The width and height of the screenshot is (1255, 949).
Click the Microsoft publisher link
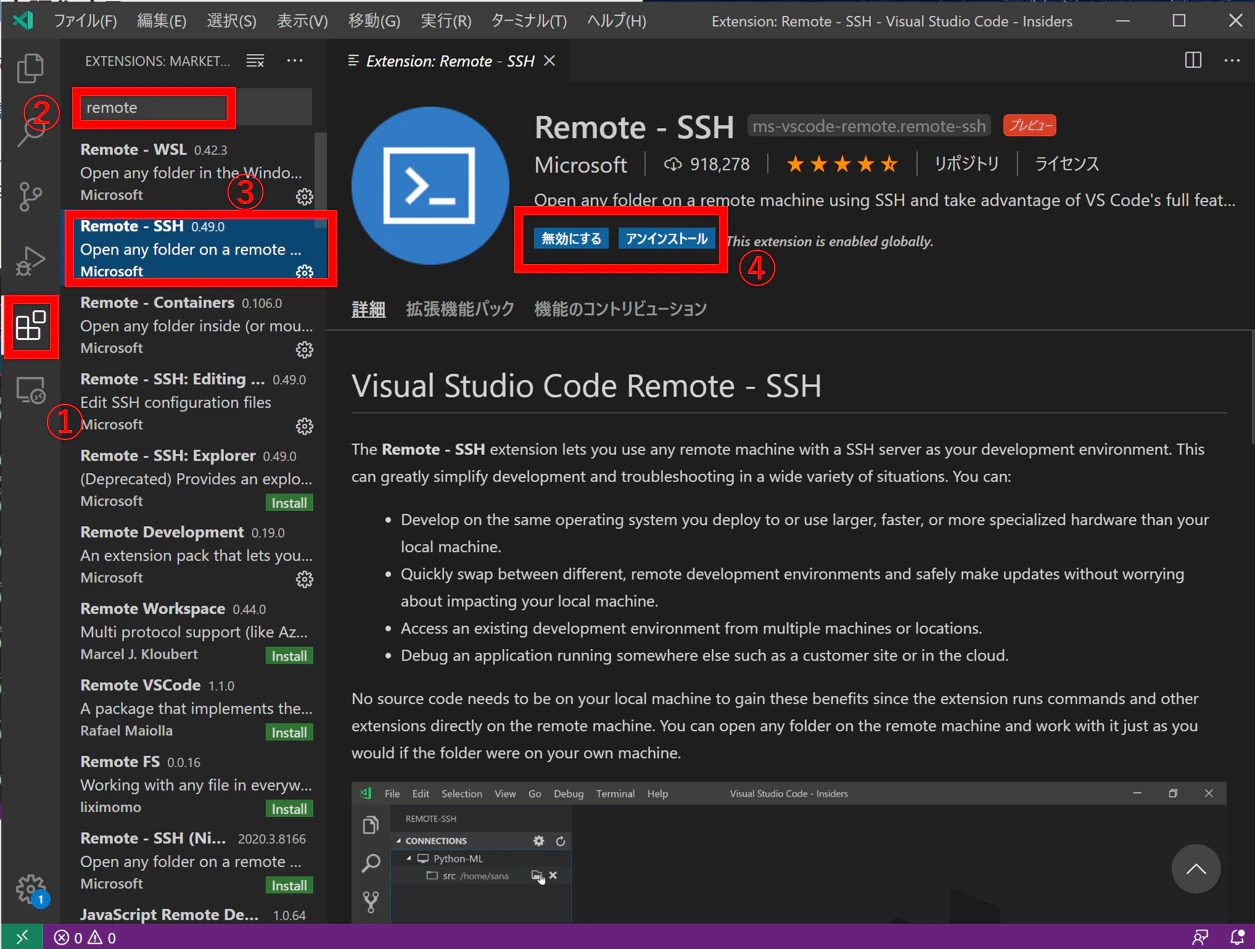[581, 164]
